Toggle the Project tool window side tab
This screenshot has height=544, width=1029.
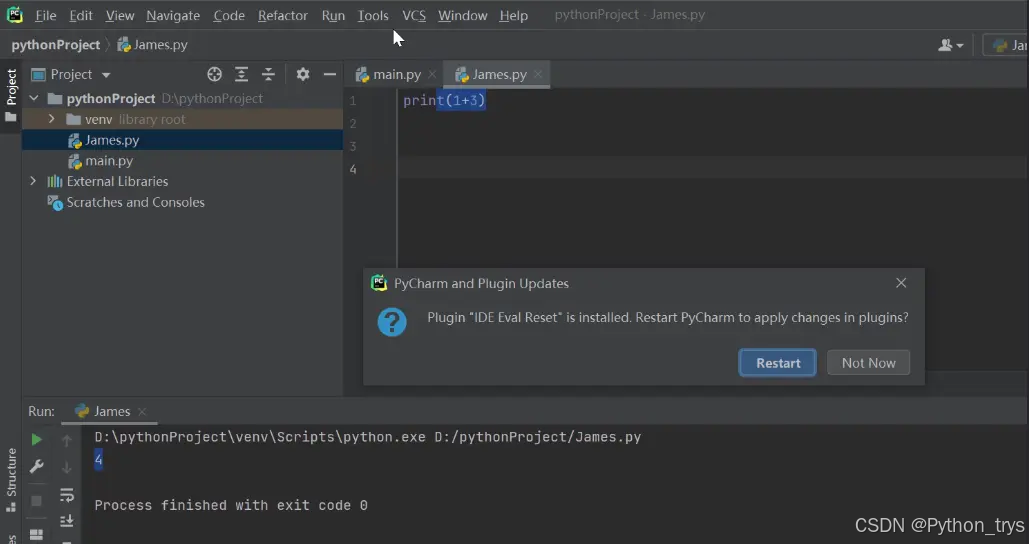(11, 94)
